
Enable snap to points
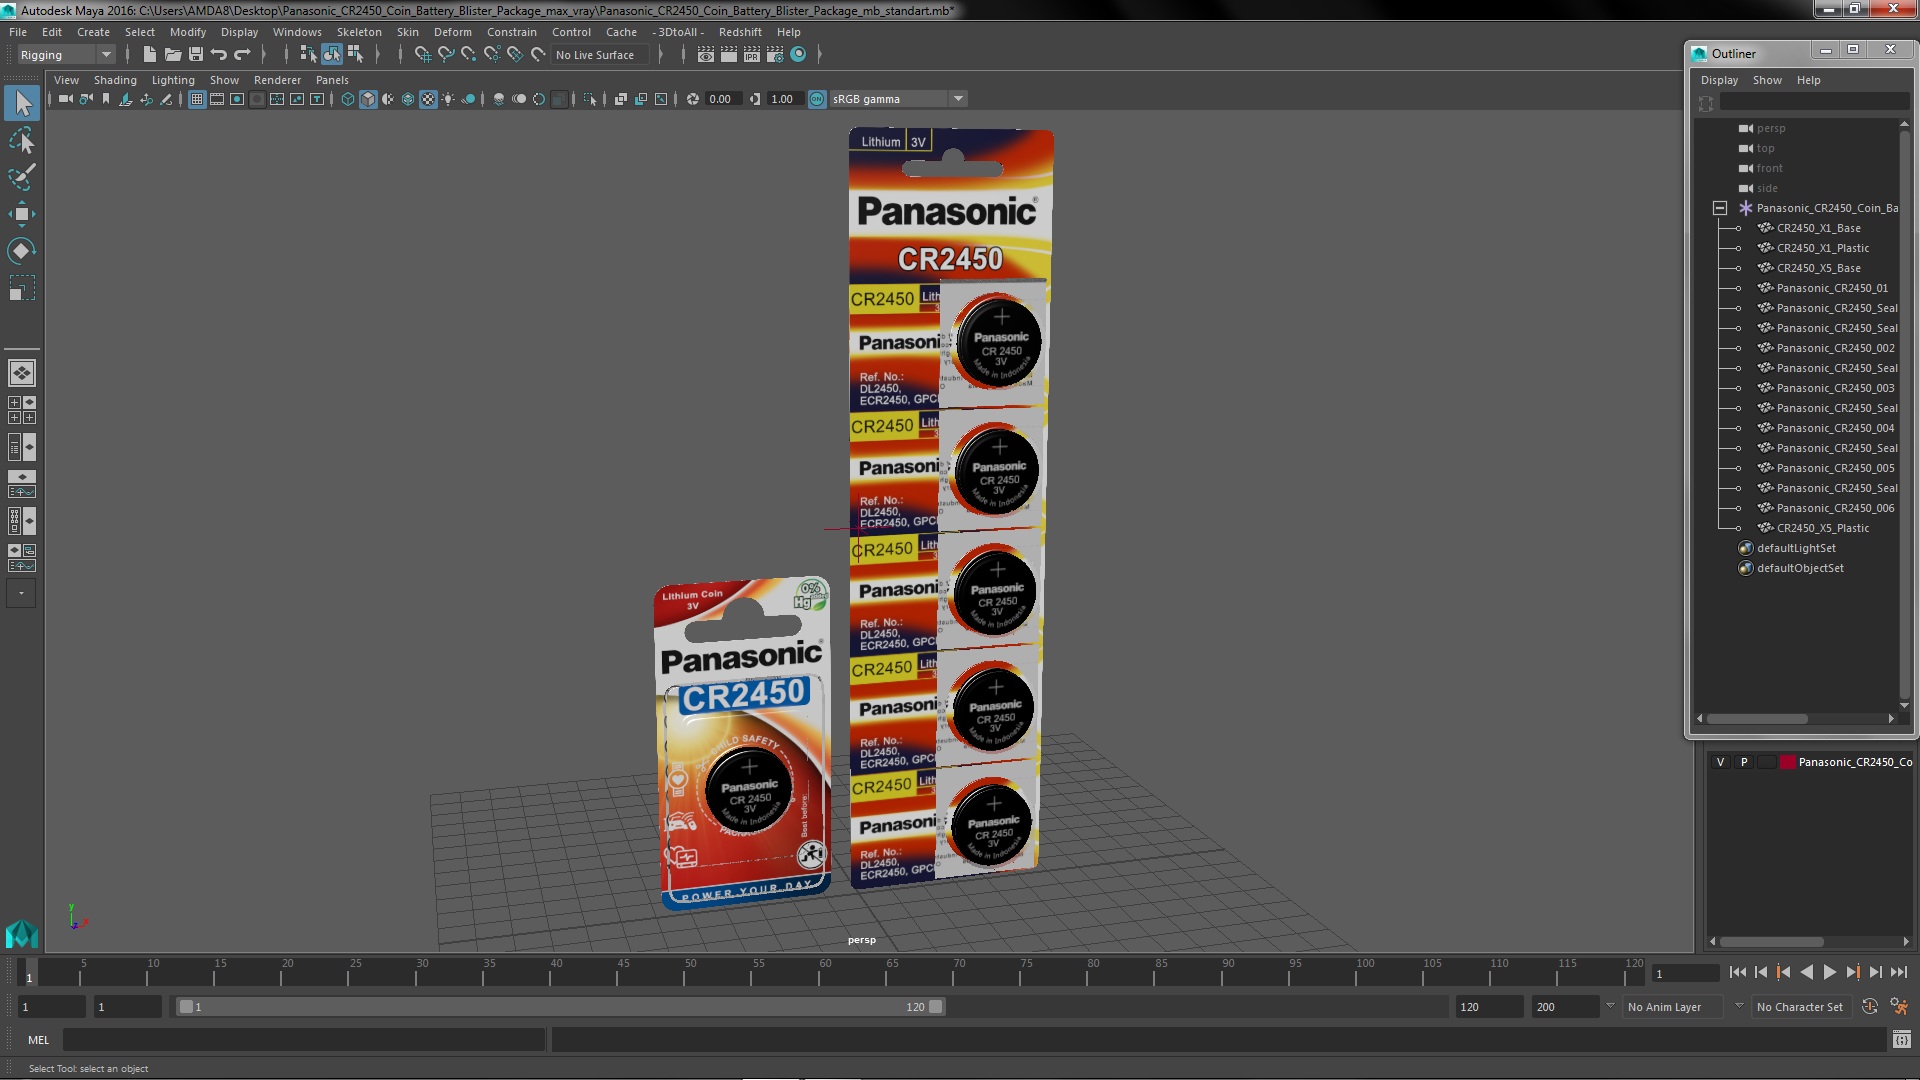tap(469, 55)
